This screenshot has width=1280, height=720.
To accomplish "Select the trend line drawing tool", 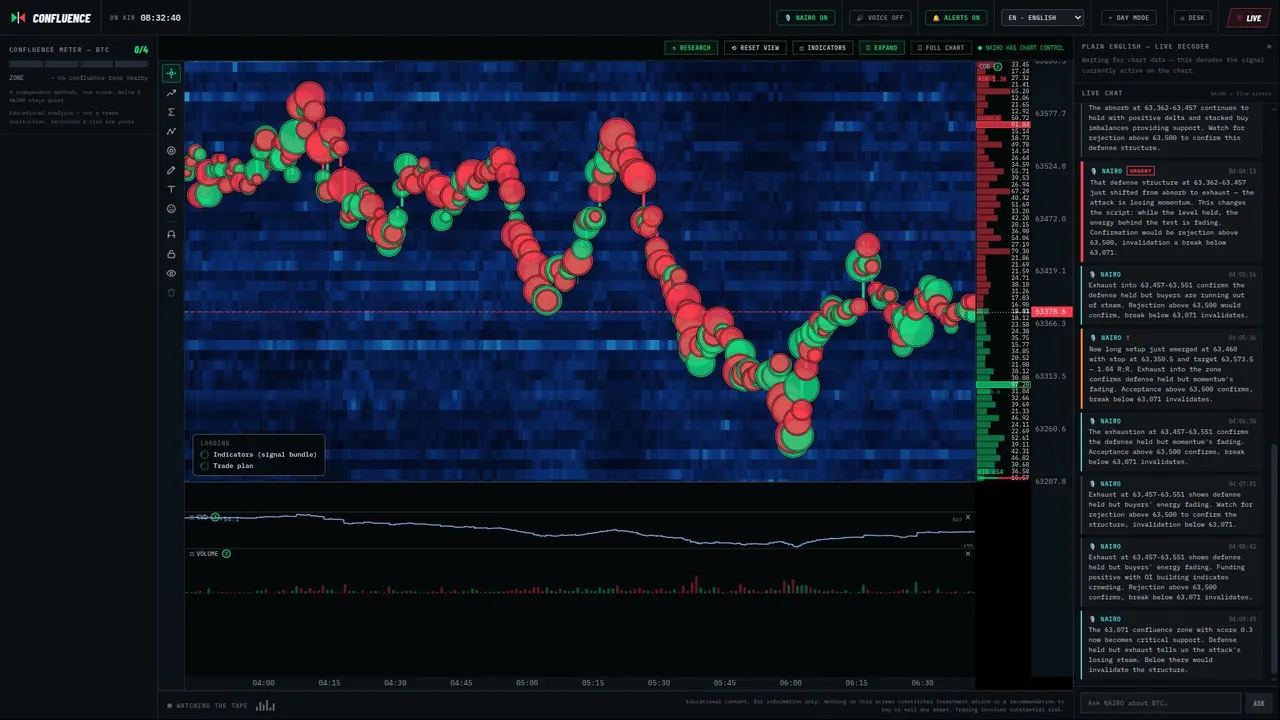I will click(x=171, y=92).
